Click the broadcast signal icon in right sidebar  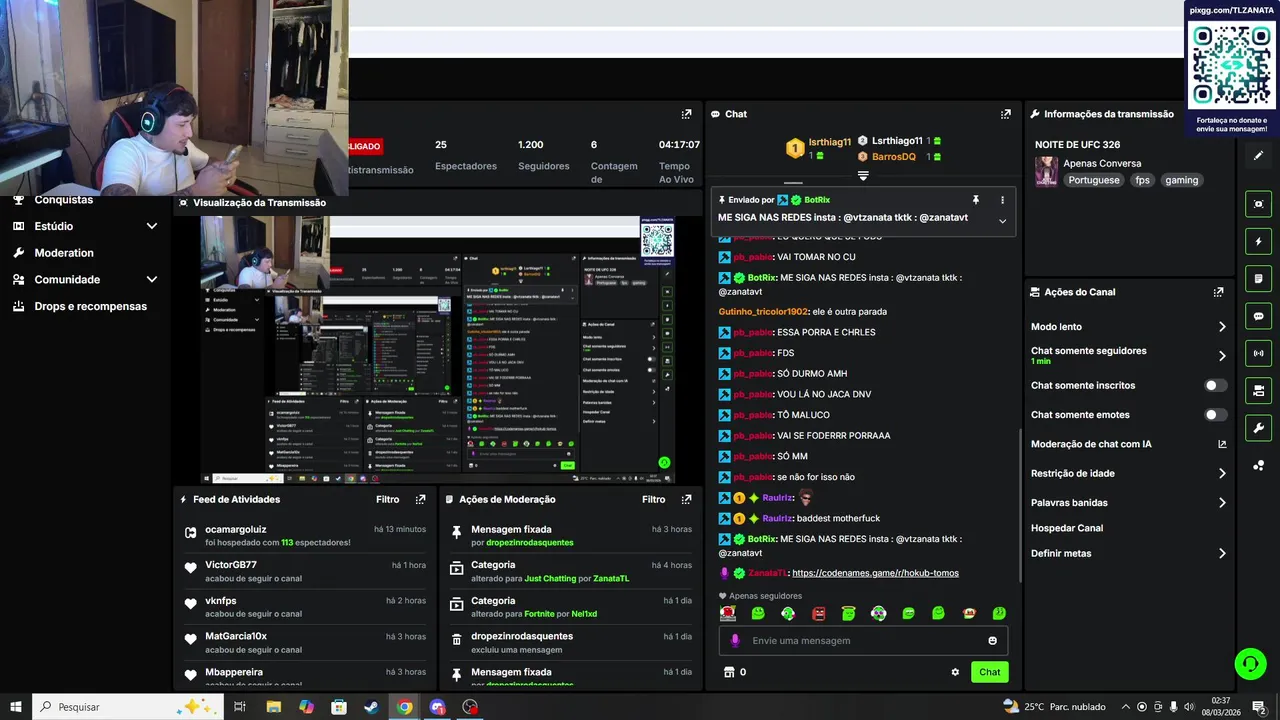1258,353
